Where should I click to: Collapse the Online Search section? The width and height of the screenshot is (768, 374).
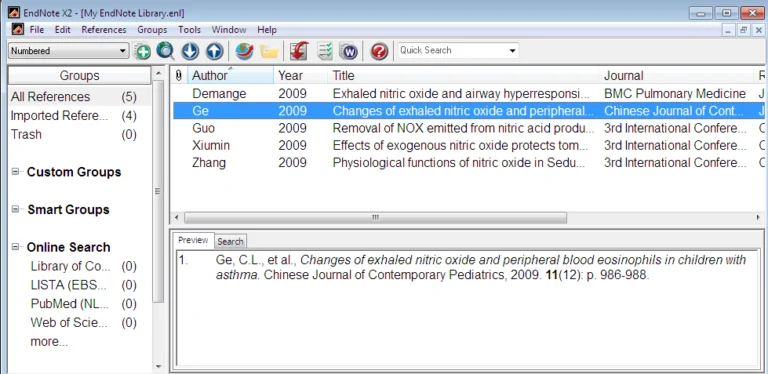click(16, 247)
